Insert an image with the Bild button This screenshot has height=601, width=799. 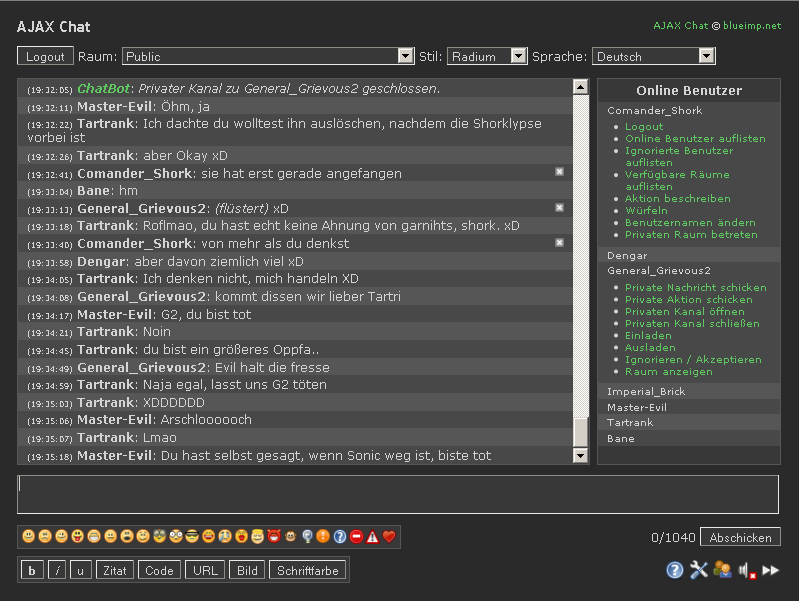tap(247, 570)
